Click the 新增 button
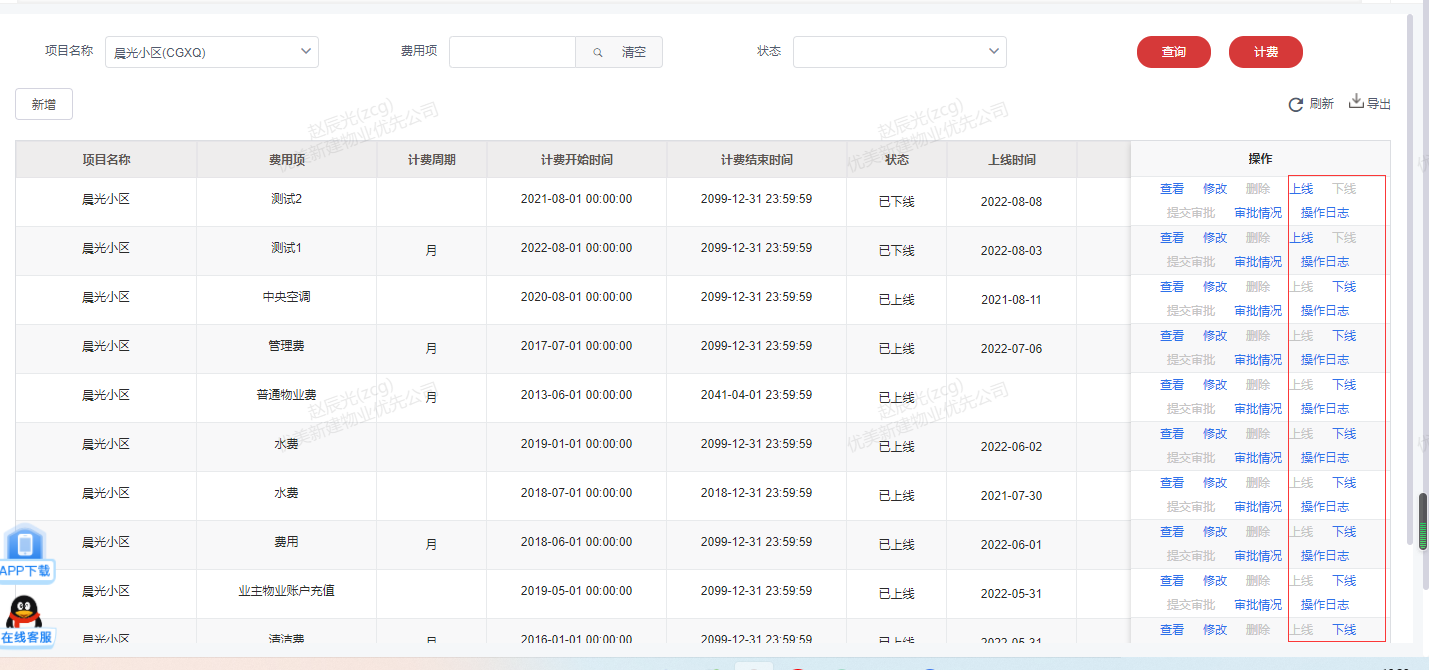This screenshot has height=670, width=1429. 44,104
